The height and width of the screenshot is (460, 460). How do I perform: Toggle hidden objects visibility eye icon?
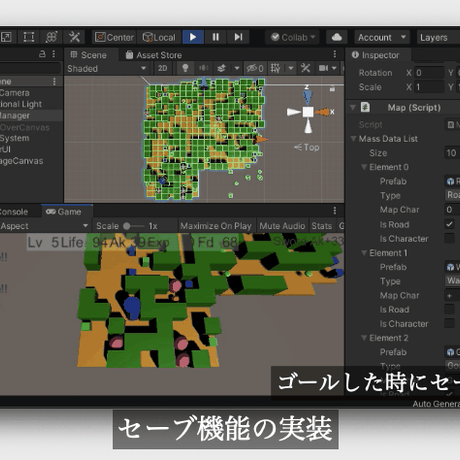(x=255, y=68)
